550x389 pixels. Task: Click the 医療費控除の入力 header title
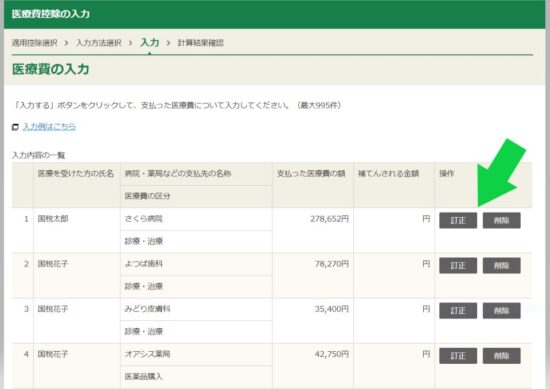tap(51, 14)
